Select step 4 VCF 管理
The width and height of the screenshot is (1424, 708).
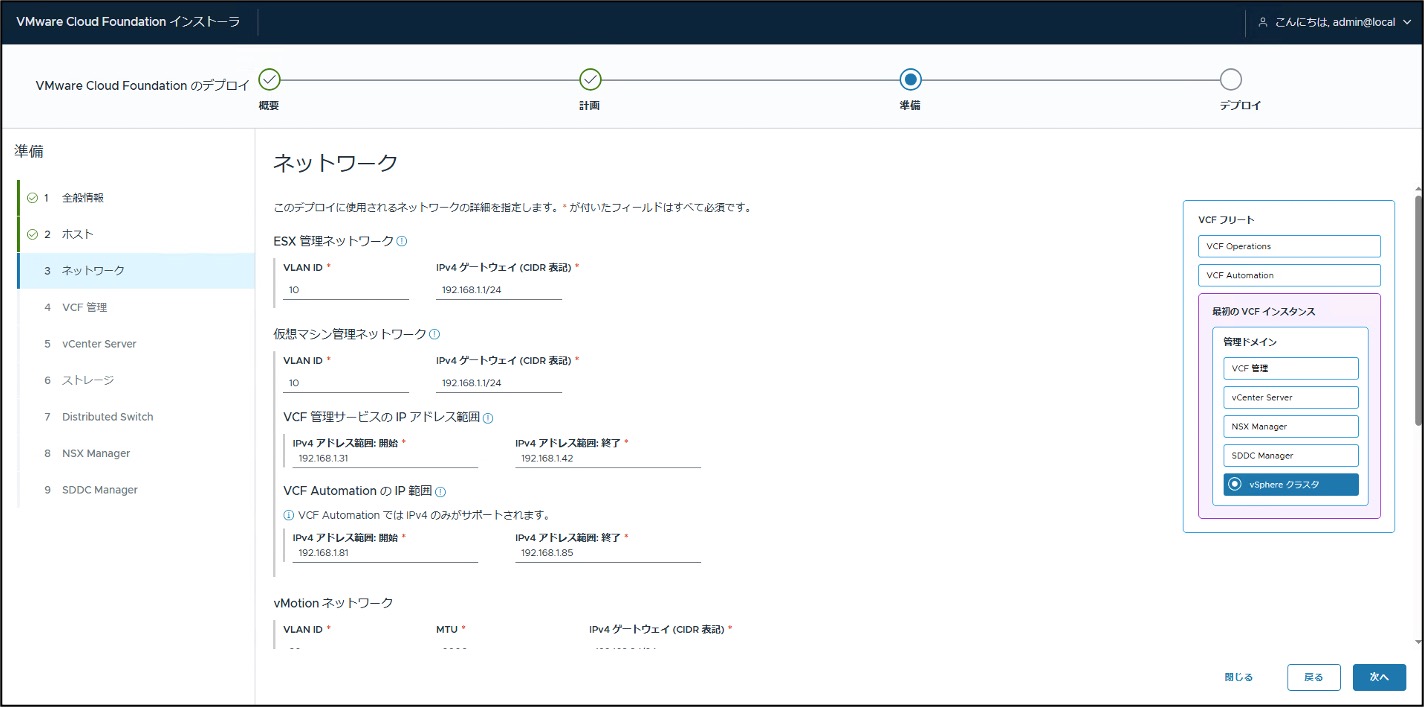pos(136,307)
